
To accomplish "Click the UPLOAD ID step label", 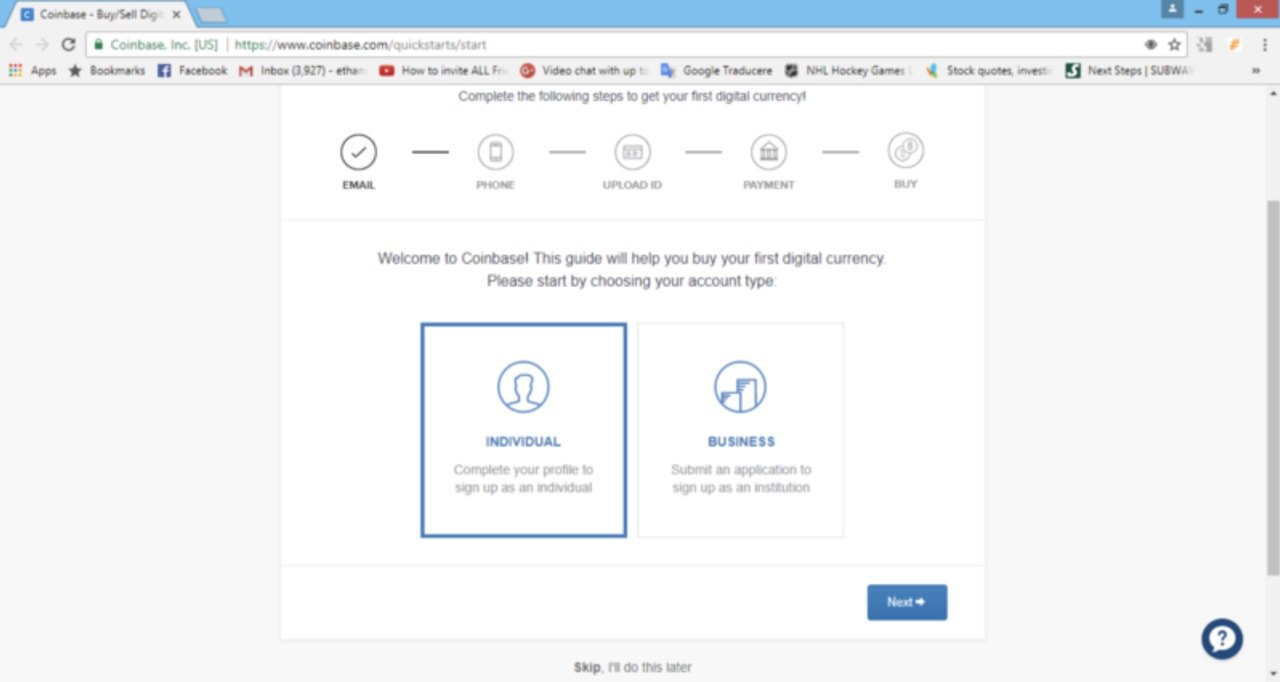I will (632, 186).
